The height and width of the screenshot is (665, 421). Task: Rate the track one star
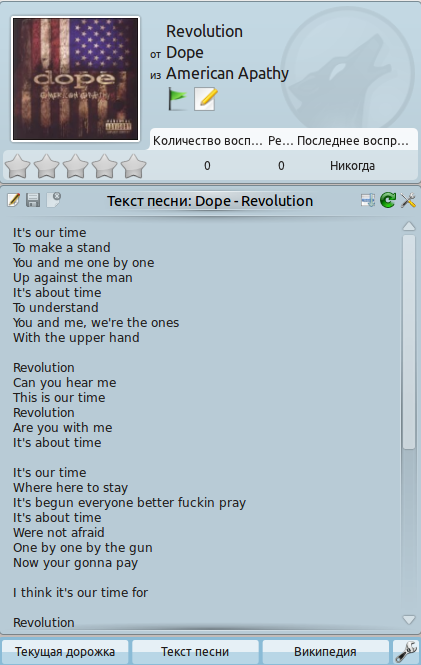pos(17,166)
